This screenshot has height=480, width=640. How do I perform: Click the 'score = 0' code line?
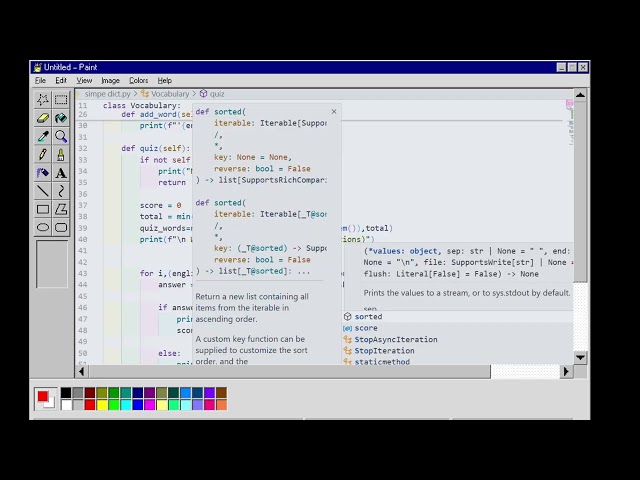160,205
